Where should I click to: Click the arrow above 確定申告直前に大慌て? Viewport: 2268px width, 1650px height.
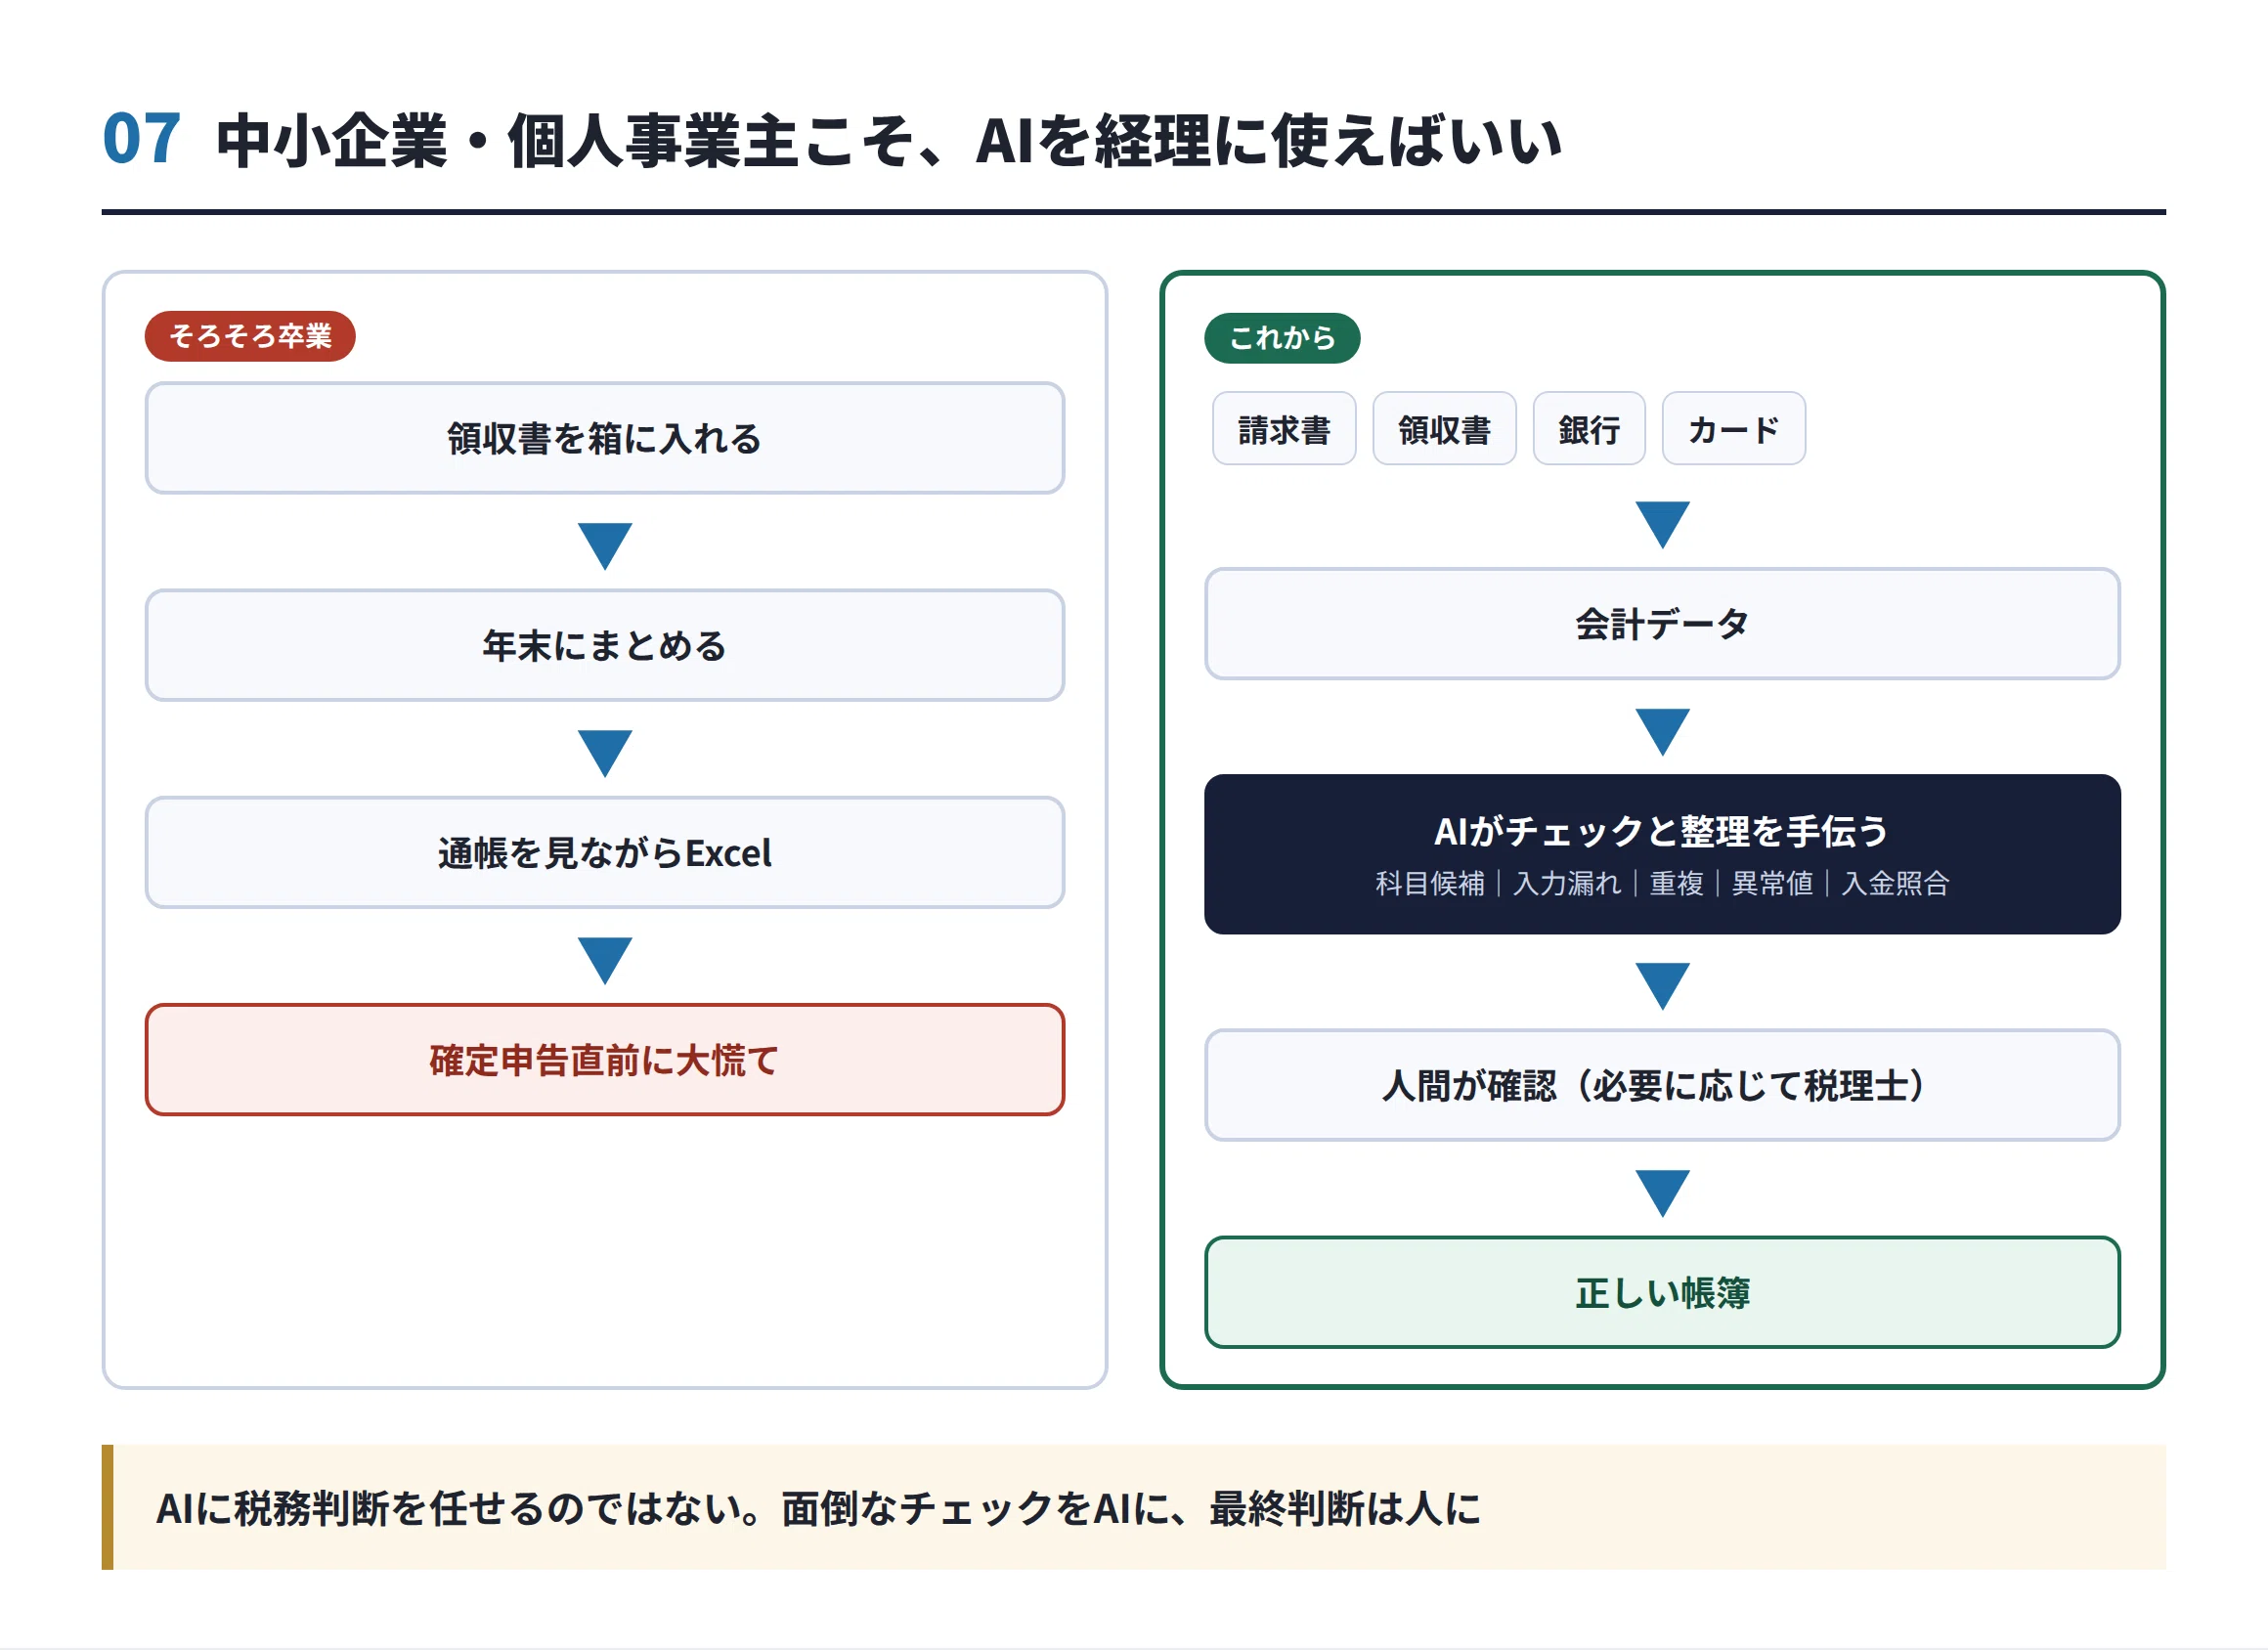(605, 959)
